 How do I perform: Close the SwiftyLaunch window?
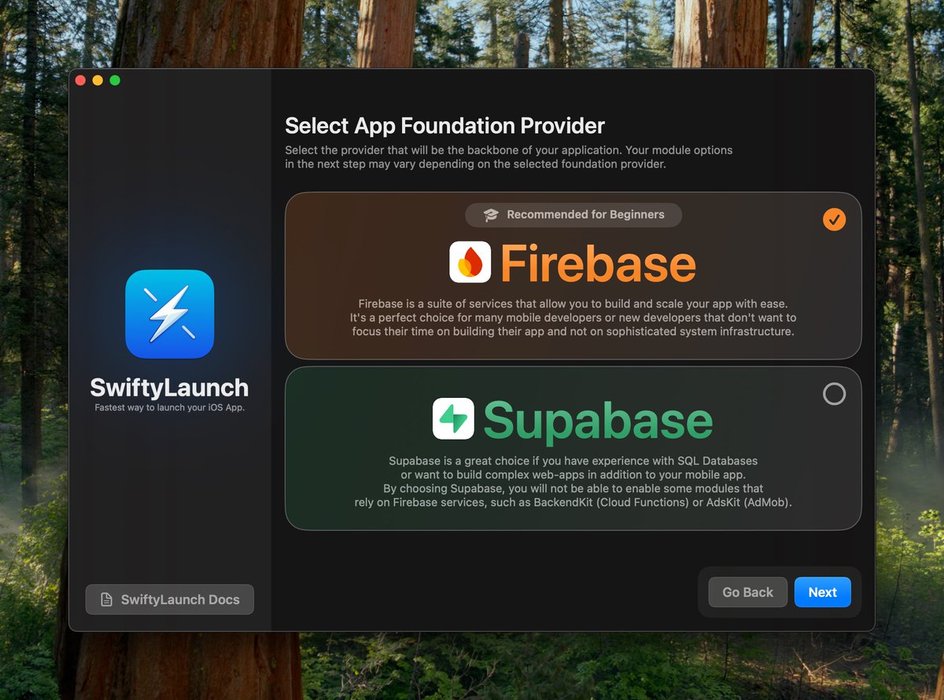click(x=80, y=81)
